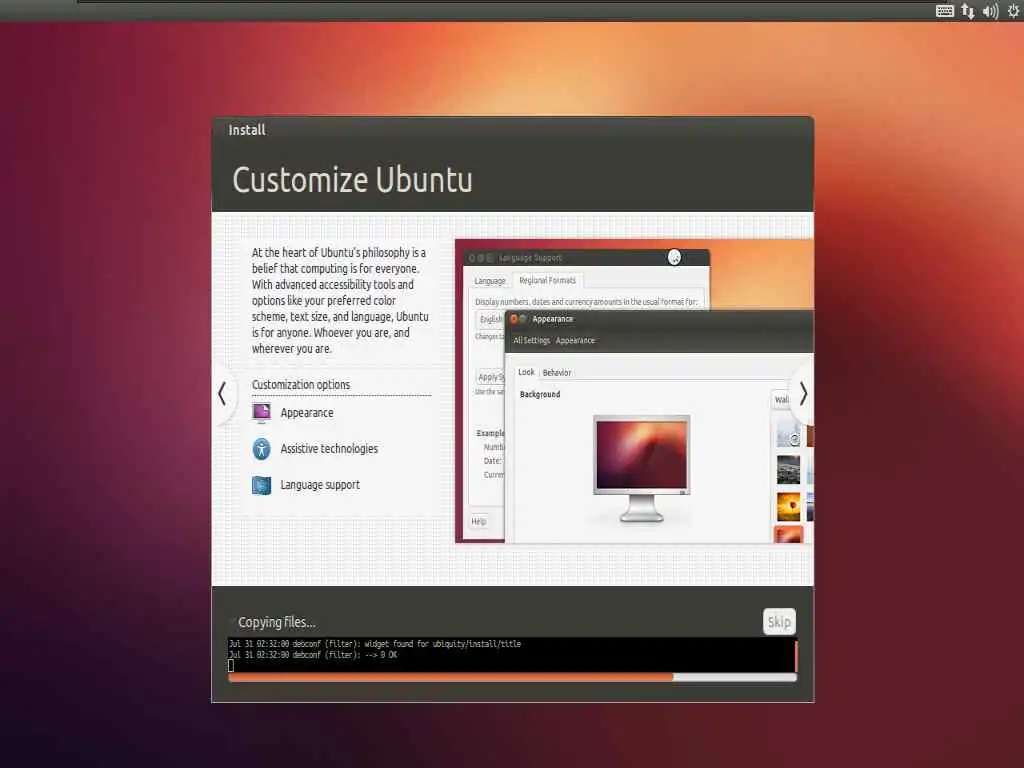Advance to the next slide arrow
The width and height of the screenshot is (1024, 768).
[803, 394]
